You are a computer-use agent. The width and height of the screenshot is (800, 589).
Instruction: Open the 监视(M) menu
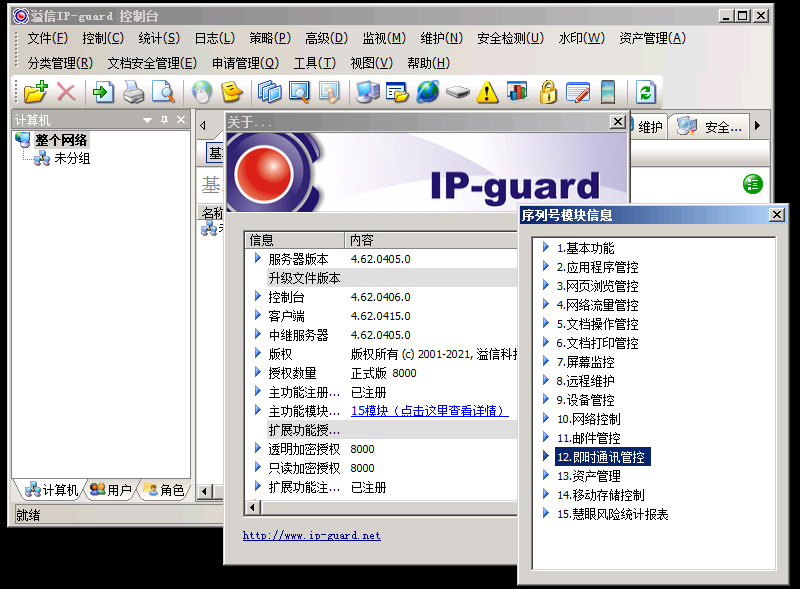384,38
